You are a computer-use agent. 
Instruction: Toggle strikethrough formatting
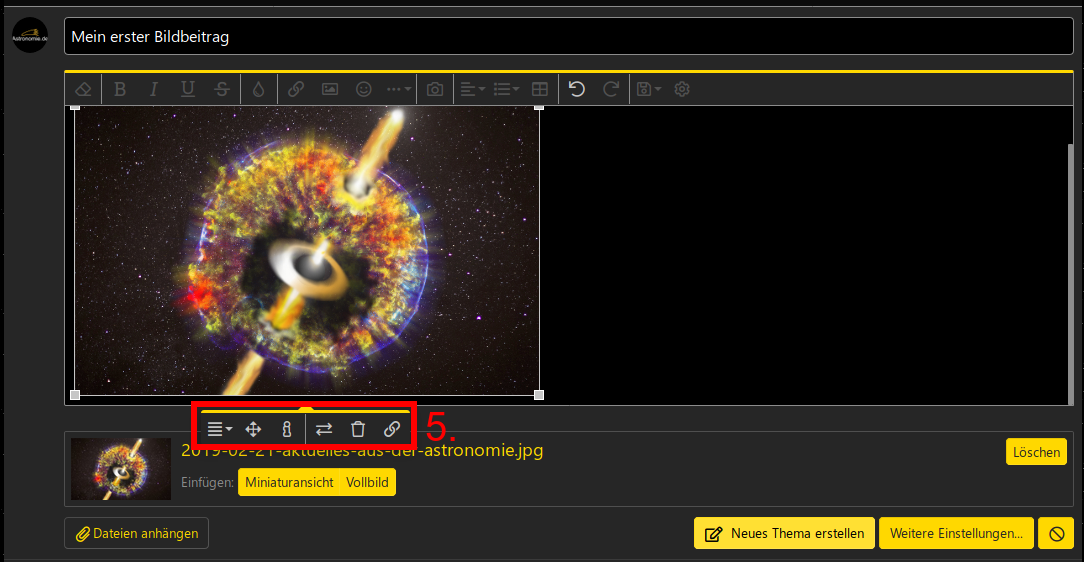(221, 89)
